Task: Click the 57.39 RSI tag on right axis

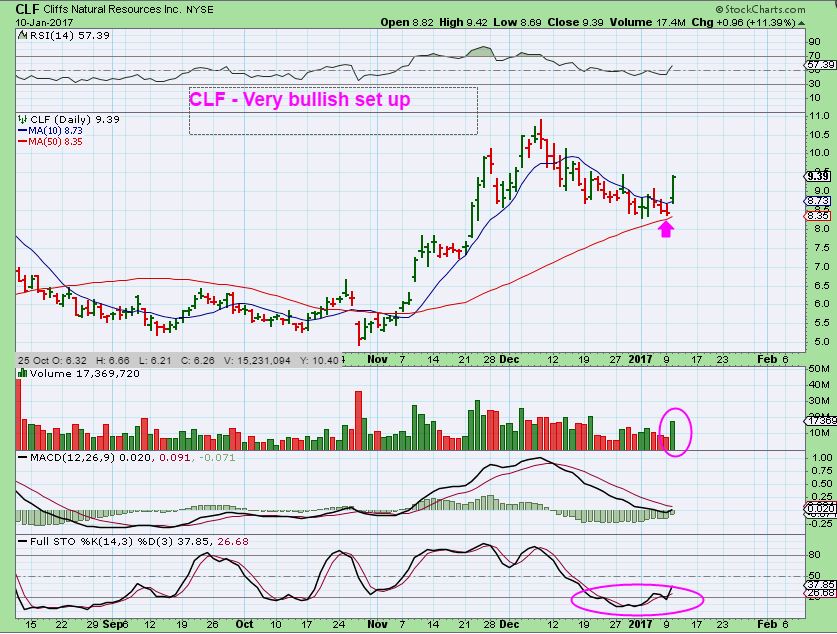Action: 820,65
